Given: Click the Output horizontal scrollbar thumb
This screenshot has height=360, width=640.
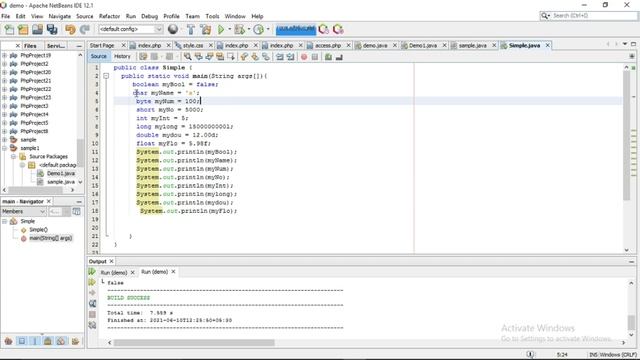Looking at the screenshot, I should click(194, 343).
